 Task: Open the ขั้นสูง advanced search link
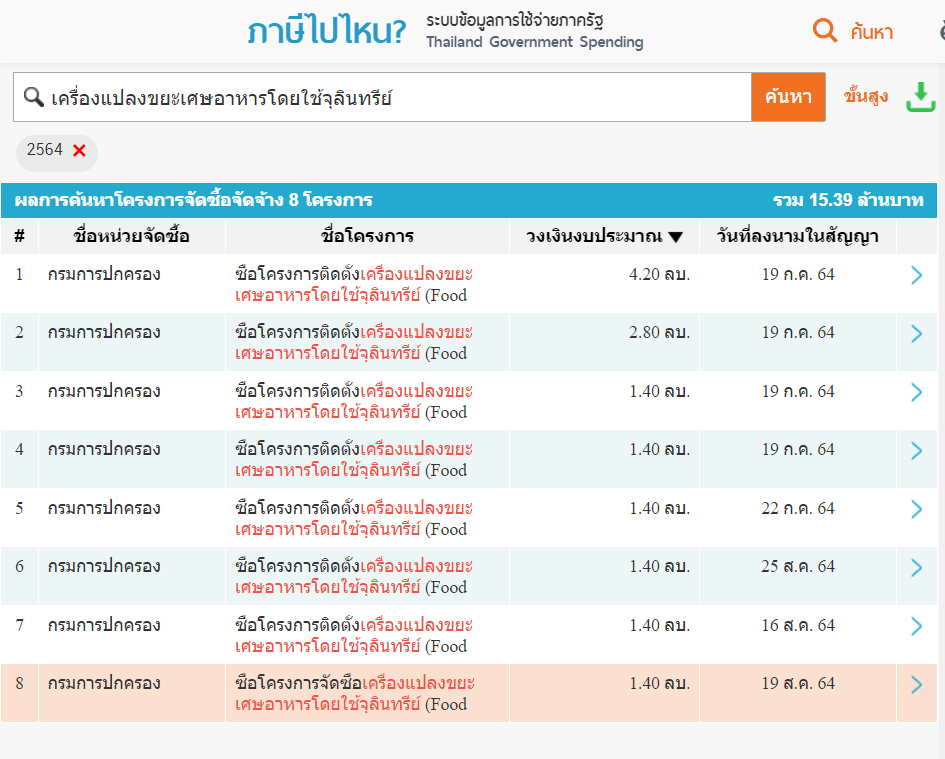point(866,97)
